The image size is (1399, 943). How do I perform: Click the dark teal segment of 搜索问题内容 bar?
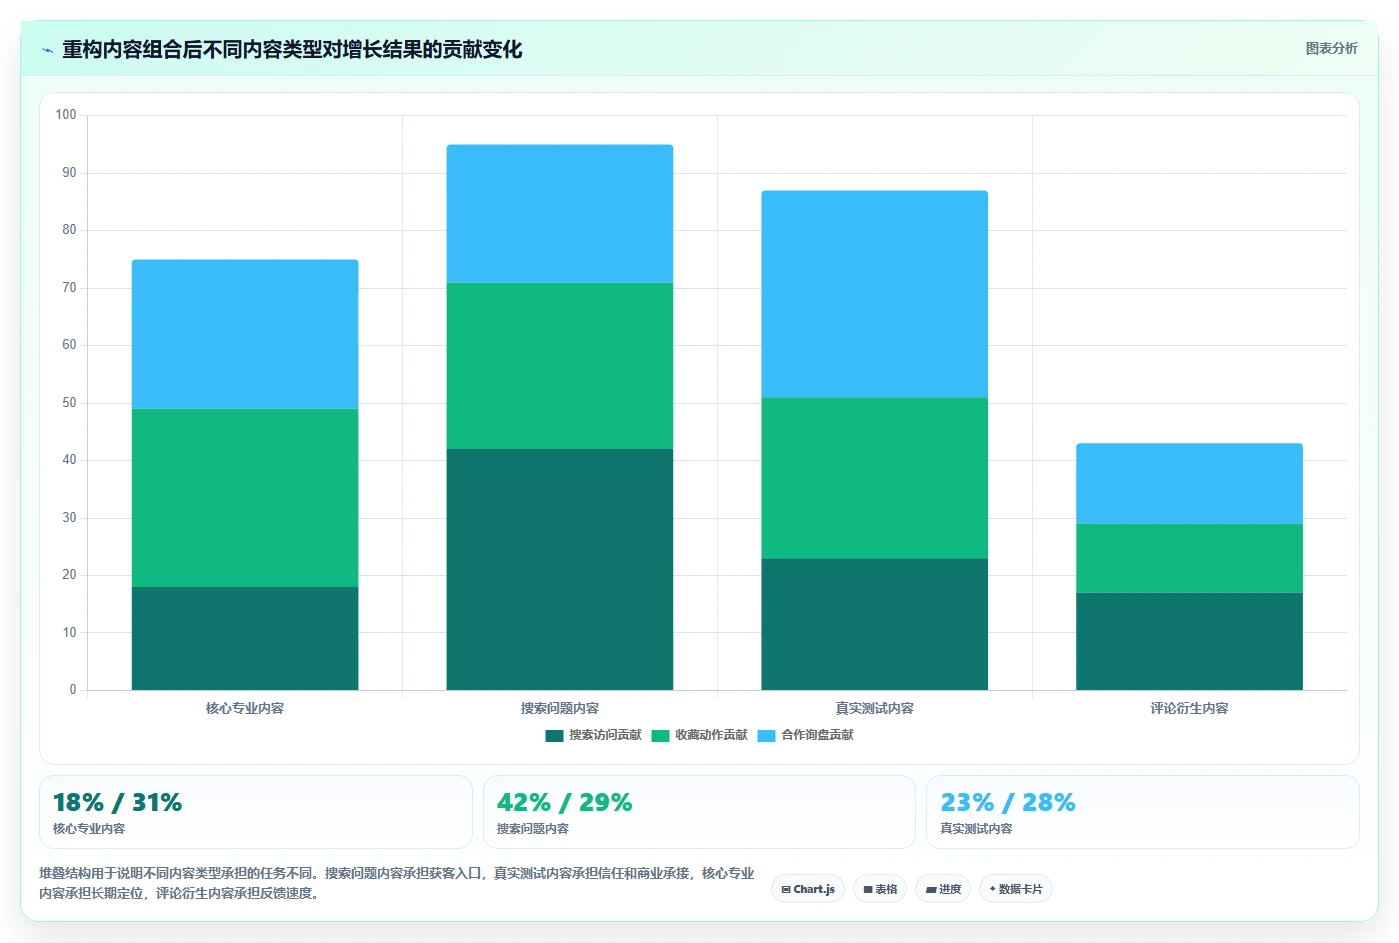560,569
